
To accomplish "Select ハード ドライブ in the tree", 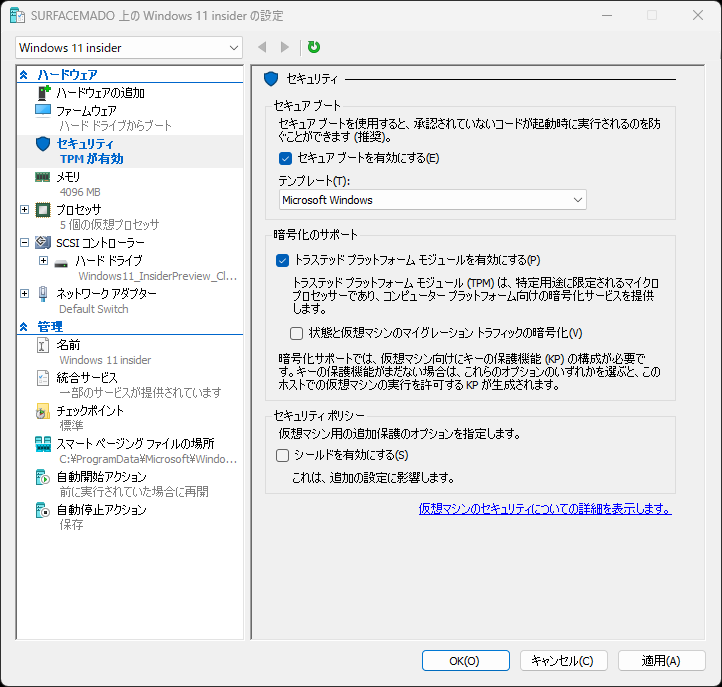I will [x=109, y=261].
